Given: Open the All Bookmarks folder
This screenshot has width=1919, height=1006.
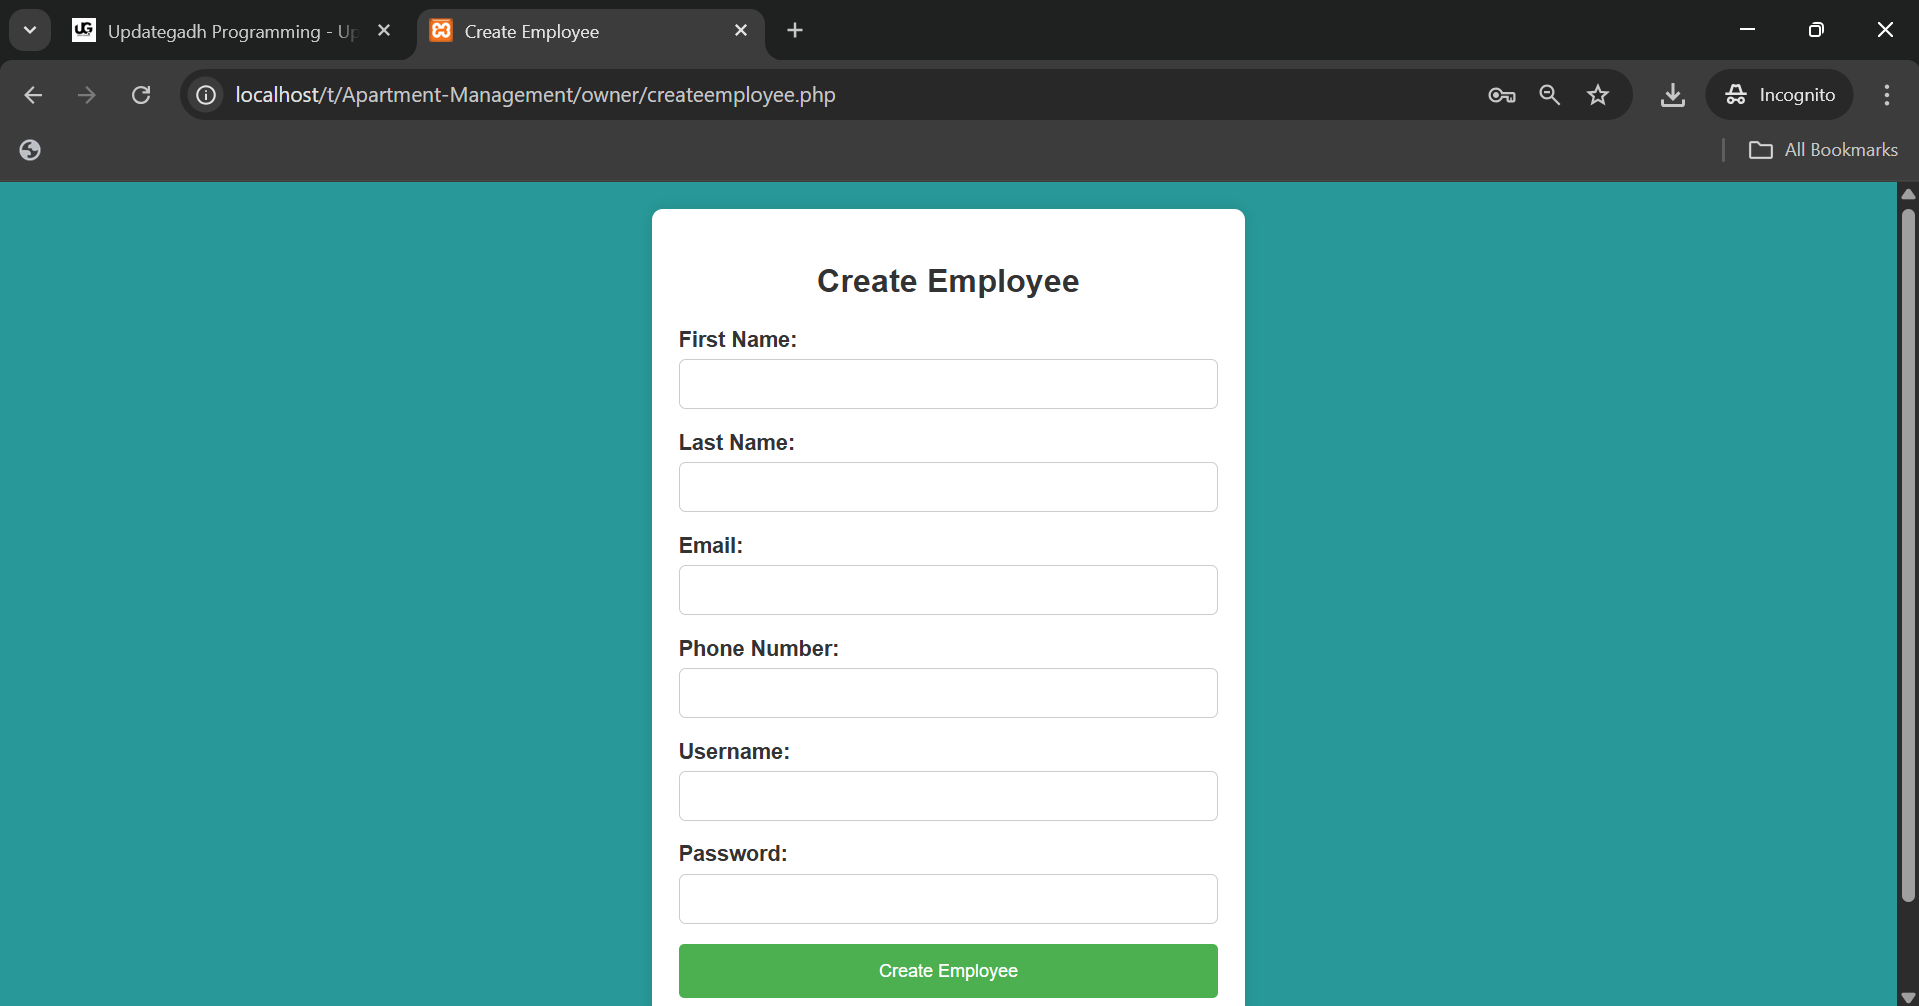Looking at the screenshot, I should pyautogui.click(x=1823, y=150).
